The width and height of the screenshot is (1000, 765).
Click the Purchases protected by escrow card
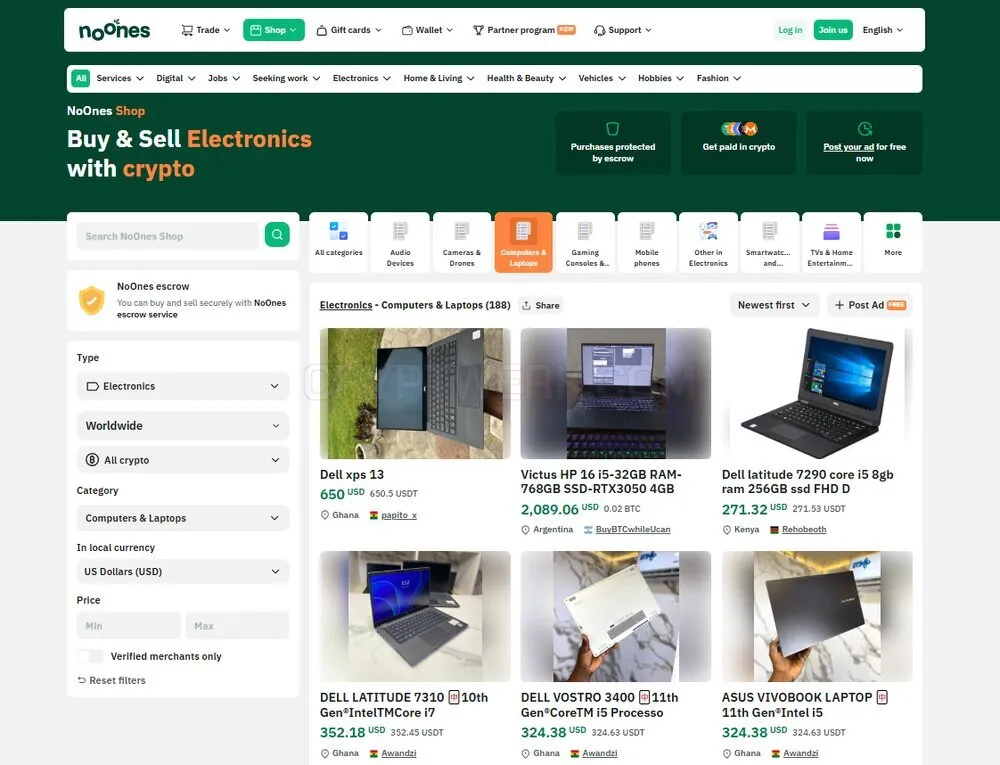coord(613,143)
